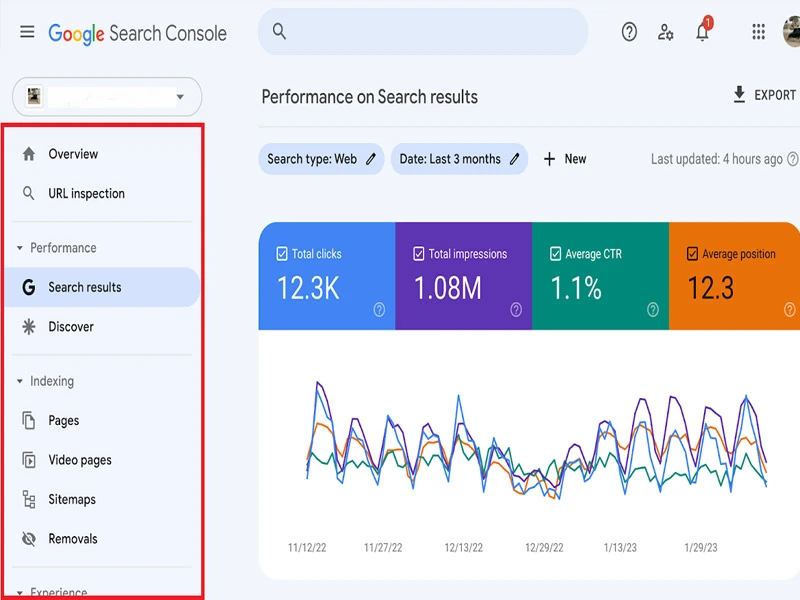
Task: Open the property selector dropdown
Action: pyautogui.click(x=107, y=96)
